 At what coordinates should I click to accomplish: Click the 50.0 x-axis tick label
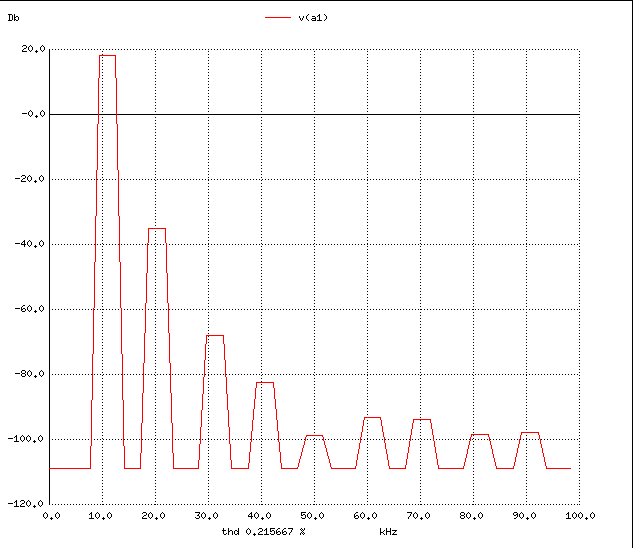point(315,516)
